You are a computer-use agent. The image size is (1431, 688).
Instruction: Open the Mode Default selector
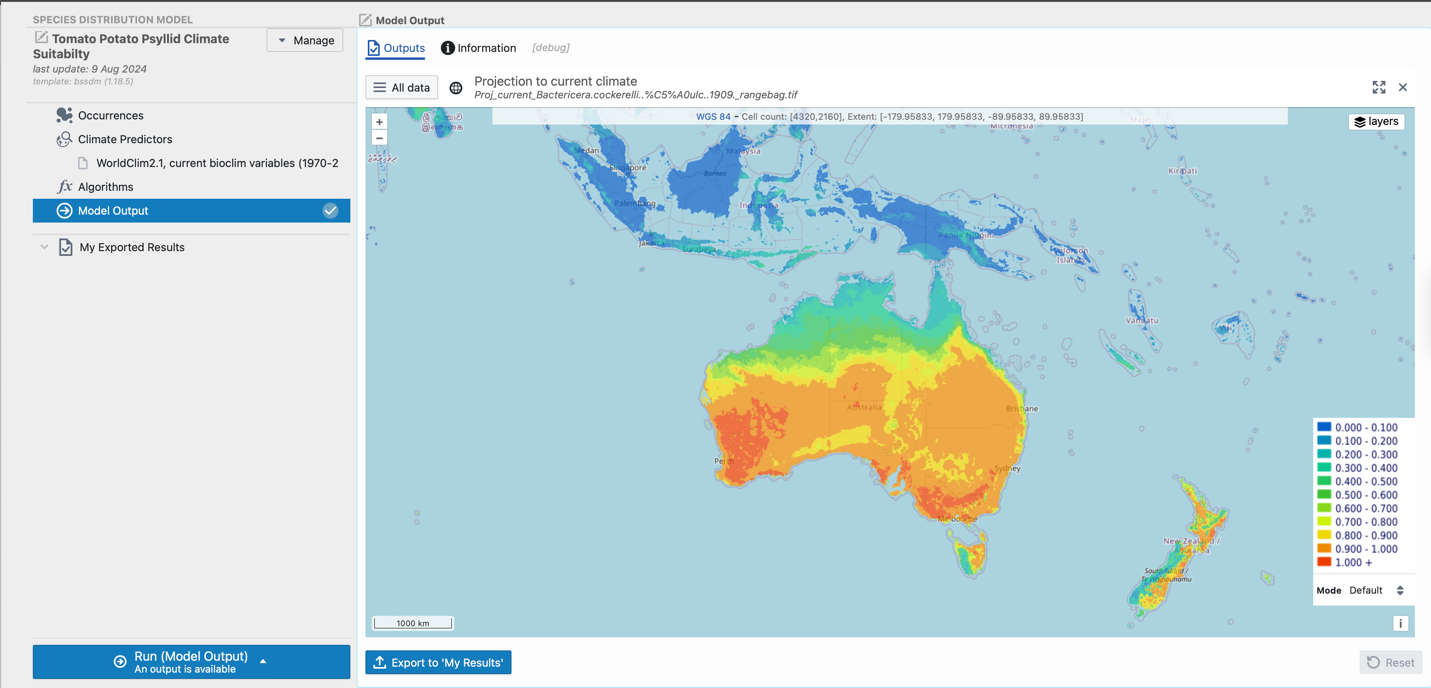click(x=1376, y=590)
